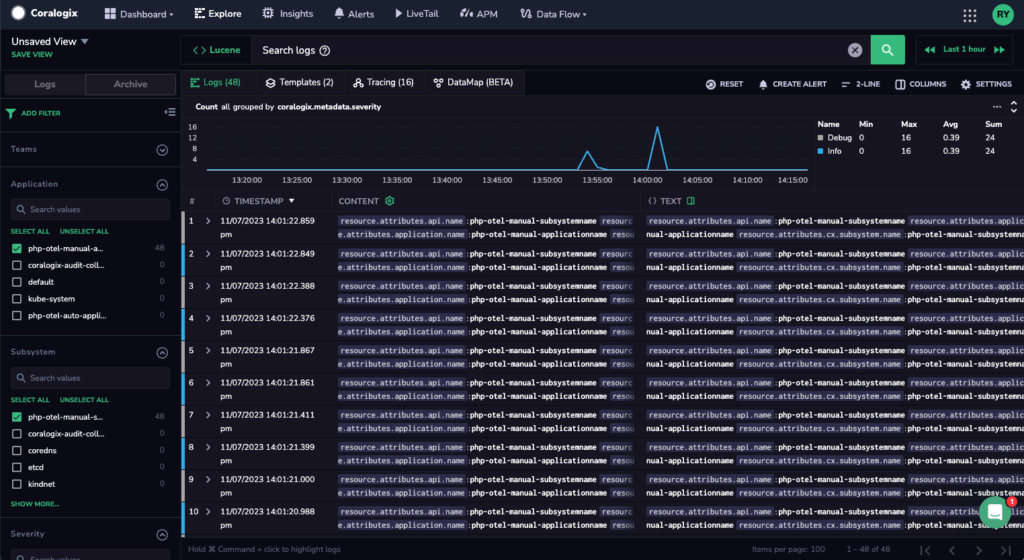Click the RESET button
Screen dimensions: 1024x560
click(724, 84)
